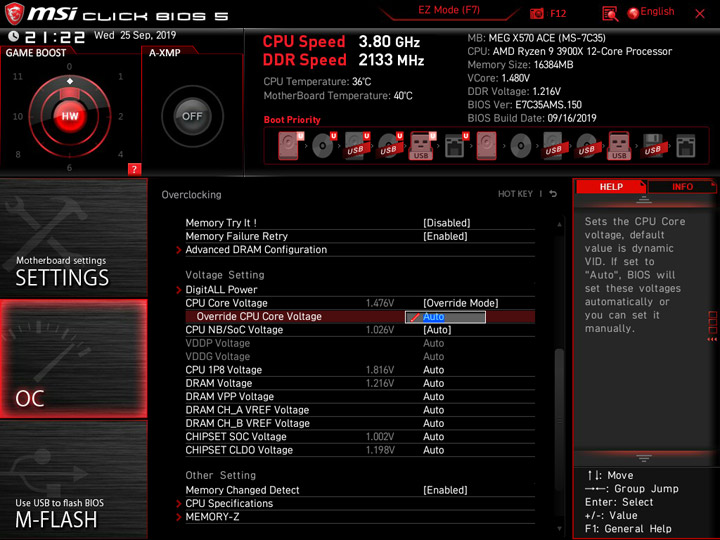720x540 pixels.
Task: Click the Game Boost red question mark icon
Action: click(x=134, y=169)
